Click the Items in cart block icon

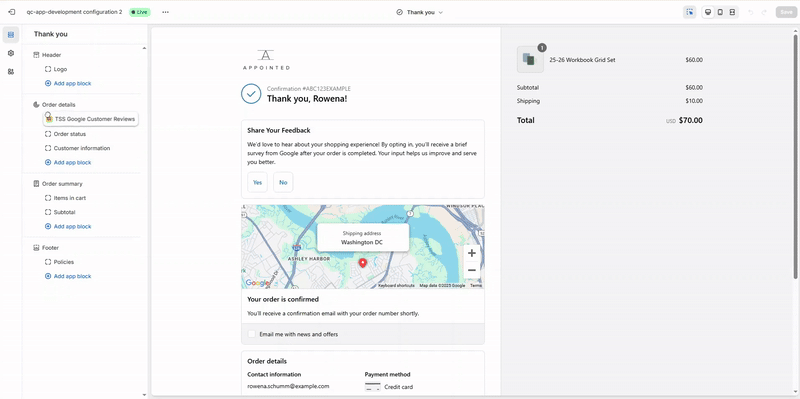(48, 198)
